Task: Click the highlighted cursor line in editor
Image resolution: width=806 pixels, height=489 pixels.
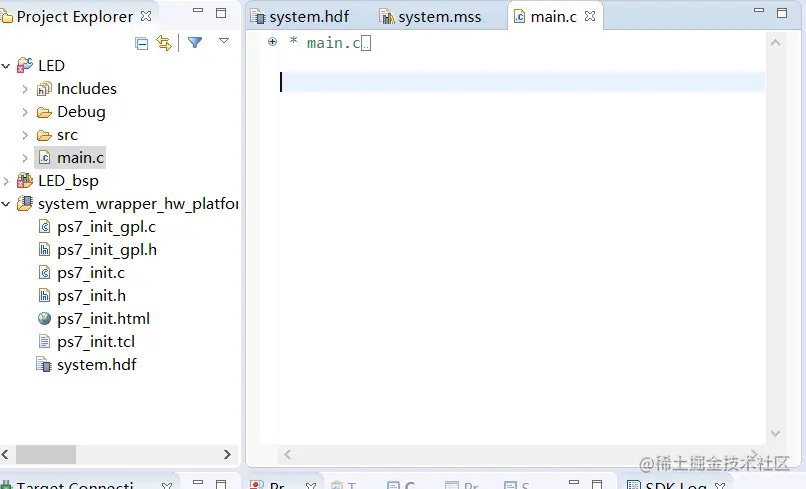Action: (x=522, y=82)
